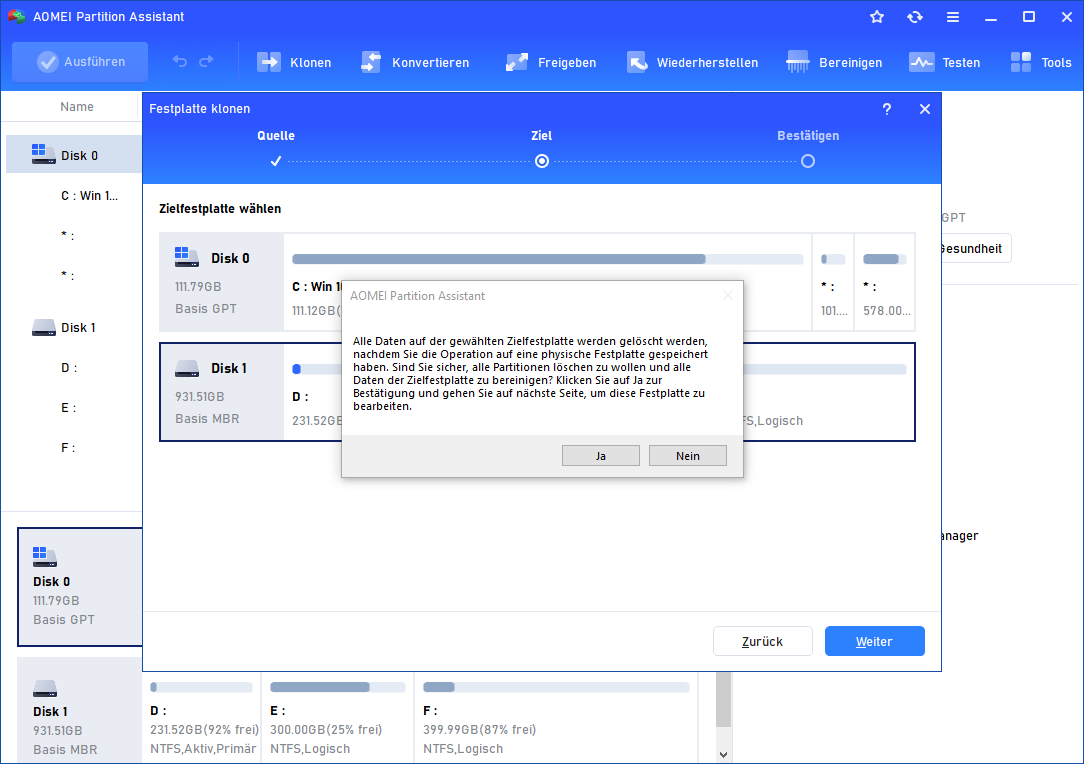Screen dimensions: 1084x764
Task: Select E : 300.00GB partition block
Action: [x=337, y=719]
